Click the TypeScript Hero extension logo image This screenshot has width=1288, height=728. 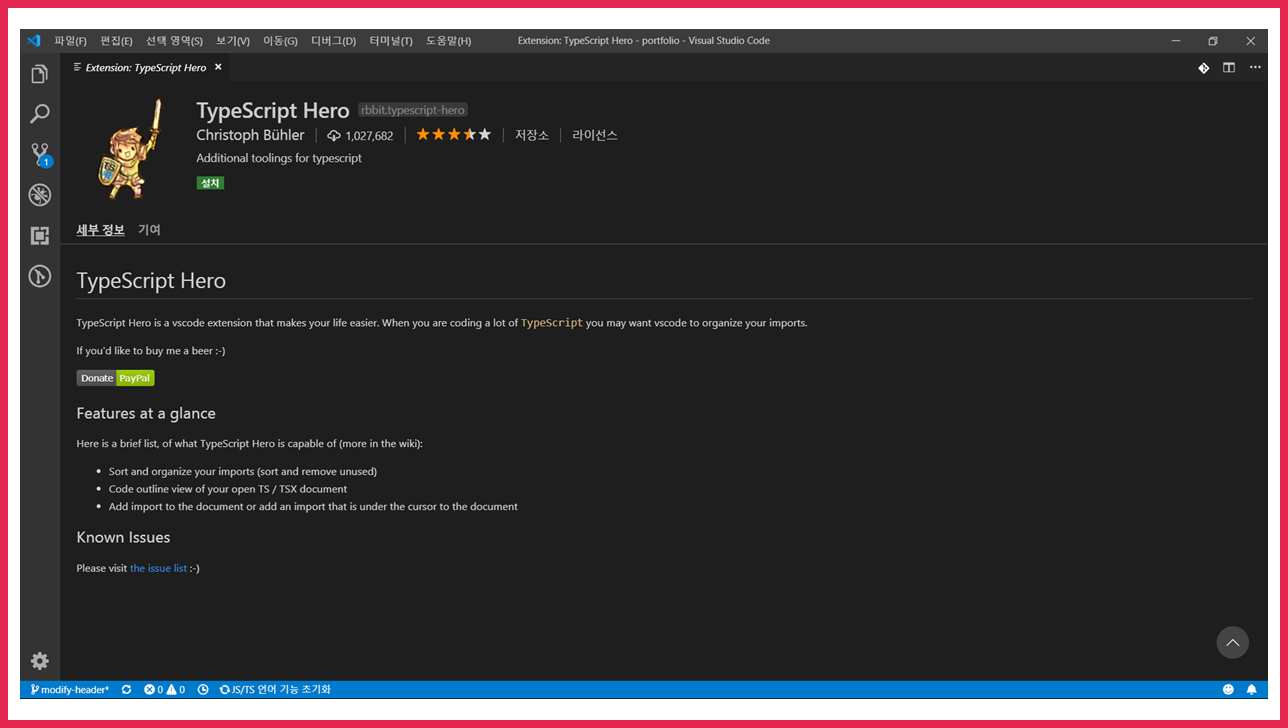coord(129,147)
